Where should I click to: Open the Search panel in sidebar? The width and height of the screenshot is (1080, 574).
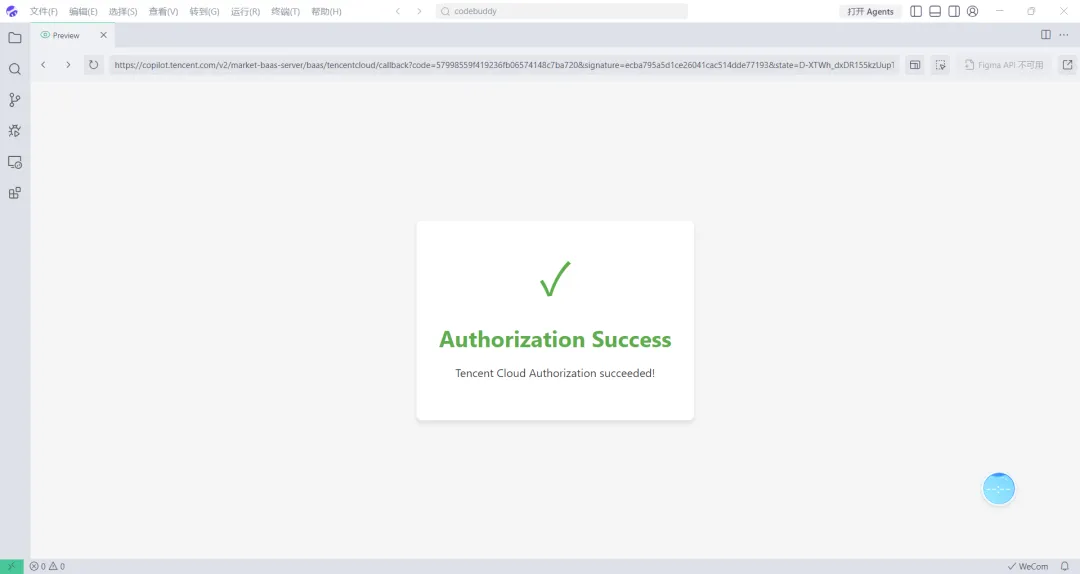tap(14, 69)
